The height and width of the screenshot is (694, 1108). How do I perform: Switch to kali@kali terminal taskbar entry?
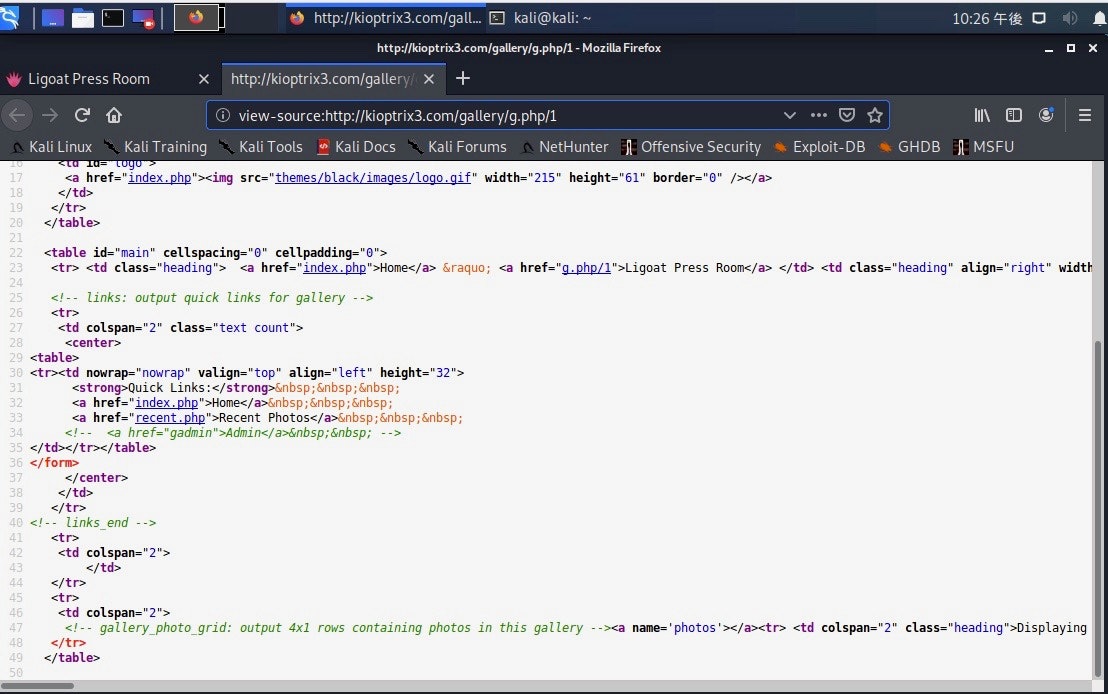click(x=542, y=18)
